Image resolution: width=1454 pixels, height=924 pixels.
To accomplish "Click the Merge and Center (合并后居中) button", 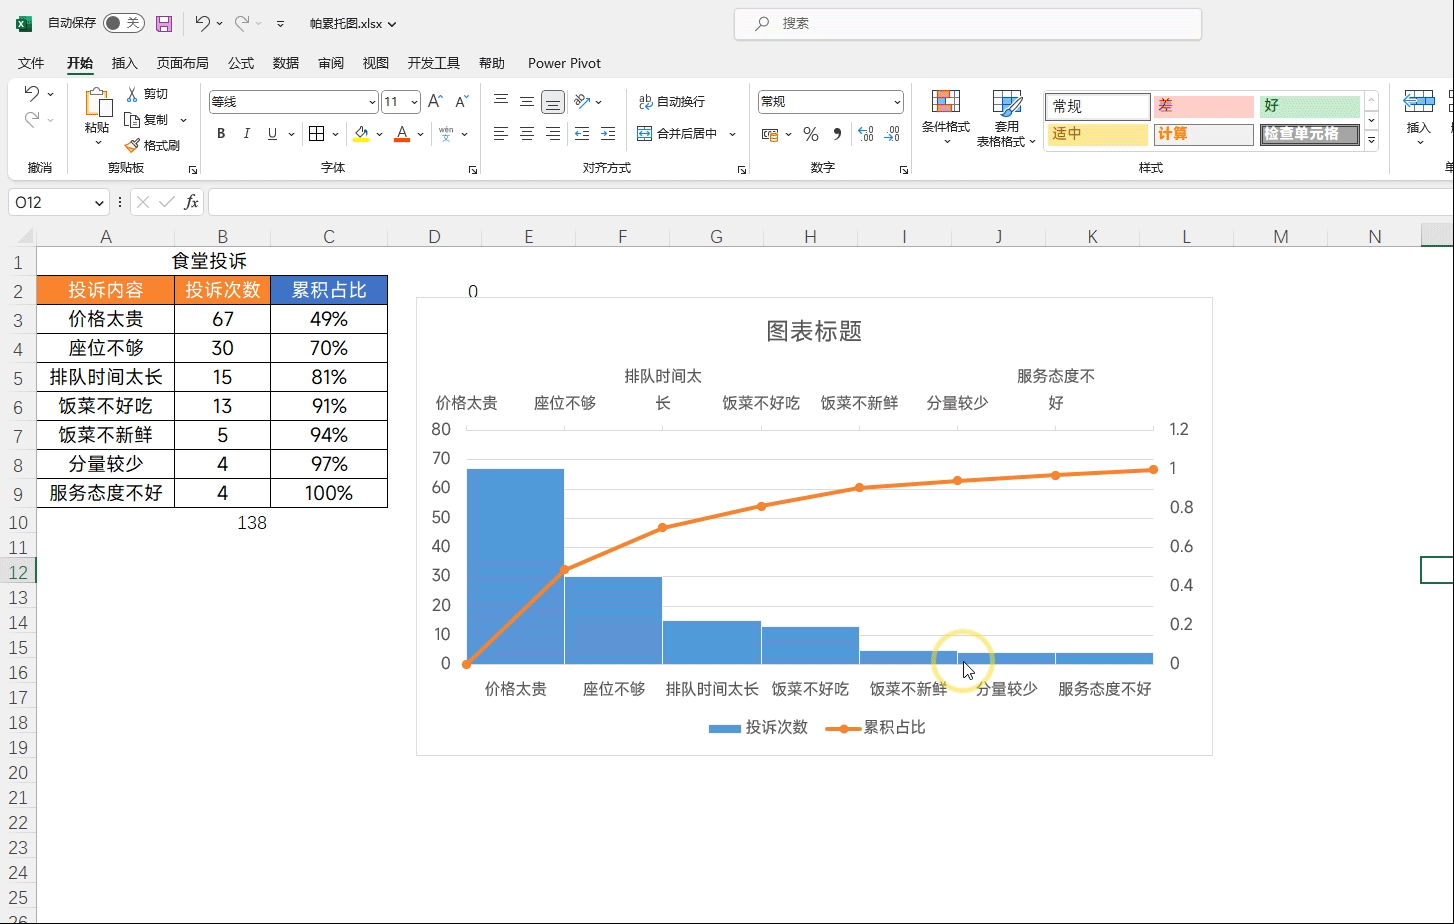I will [x=678, y=134].
